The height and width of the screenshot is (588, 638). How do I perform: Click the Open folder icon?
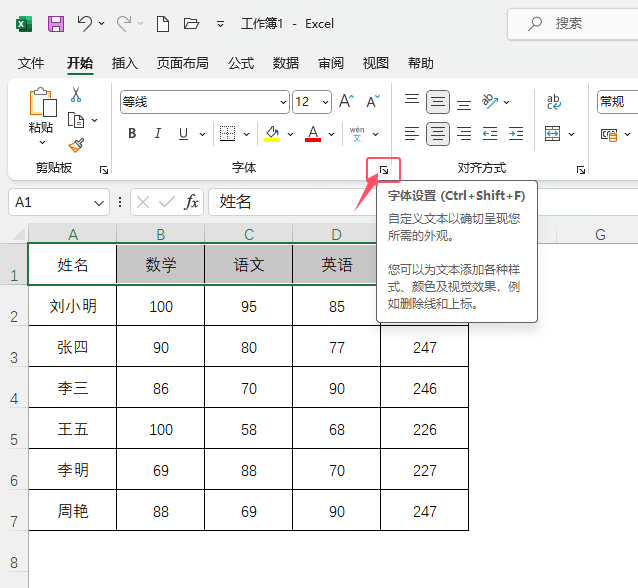pos(191,24)
